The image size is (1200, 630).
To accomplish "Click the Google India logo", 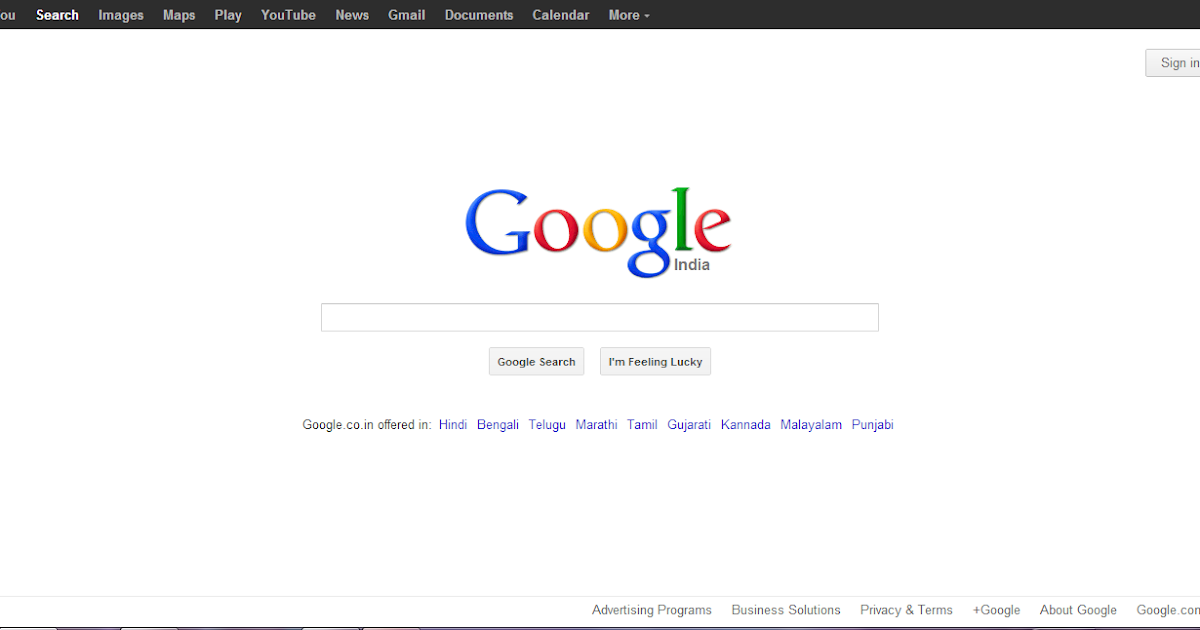I will [598, 232].
